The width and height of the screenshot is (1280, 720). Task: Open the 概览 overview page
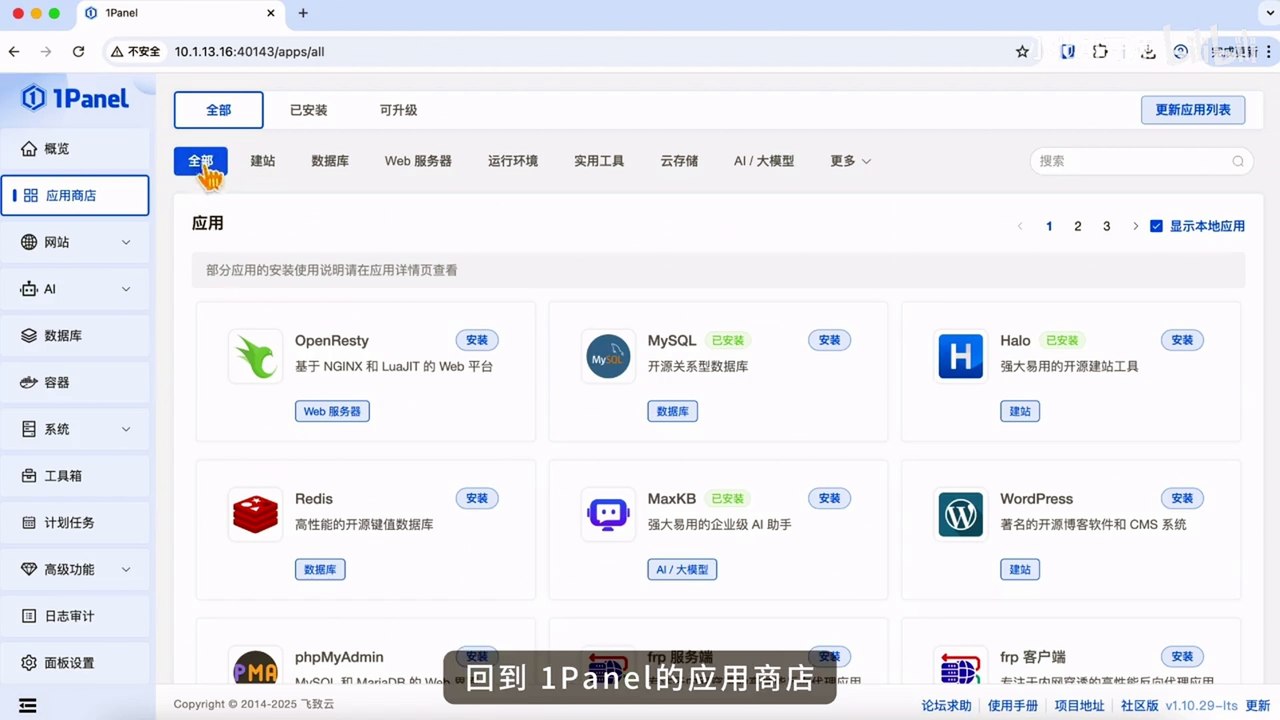pyautogui.click(x=75, y=149)
